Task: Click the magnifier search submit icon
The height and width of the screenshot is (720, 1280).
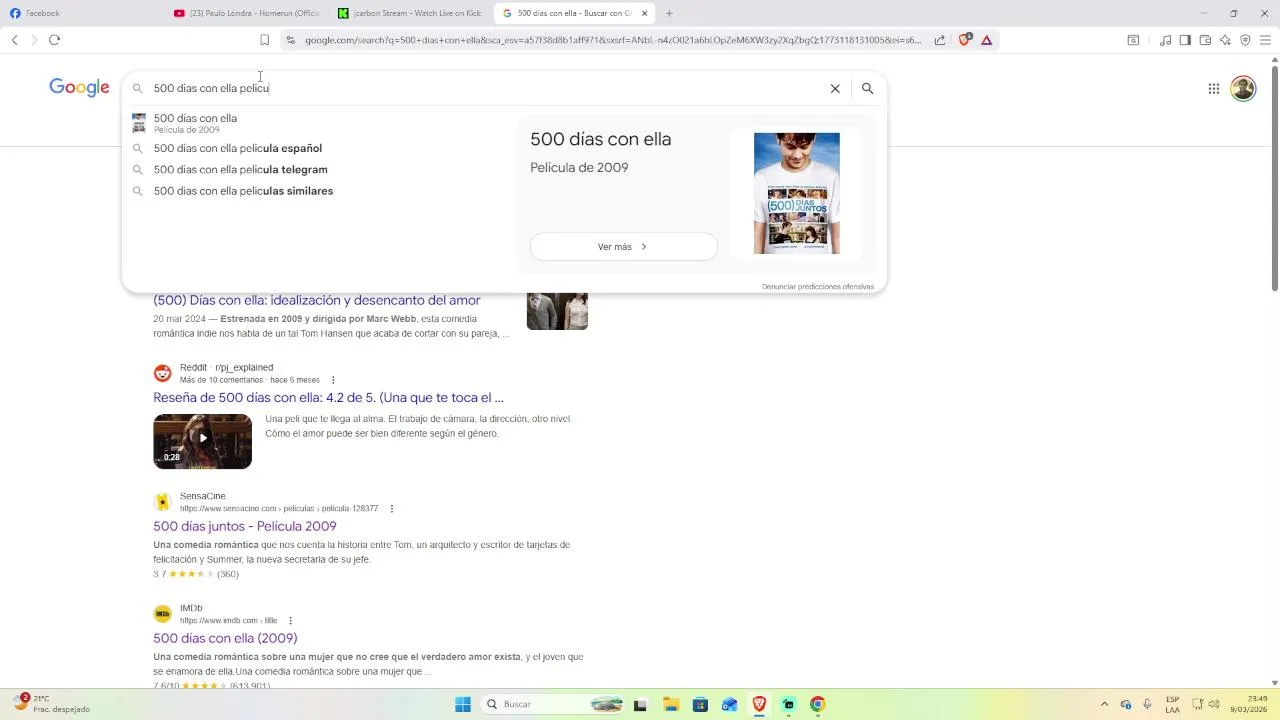Action: click(867, 88)
